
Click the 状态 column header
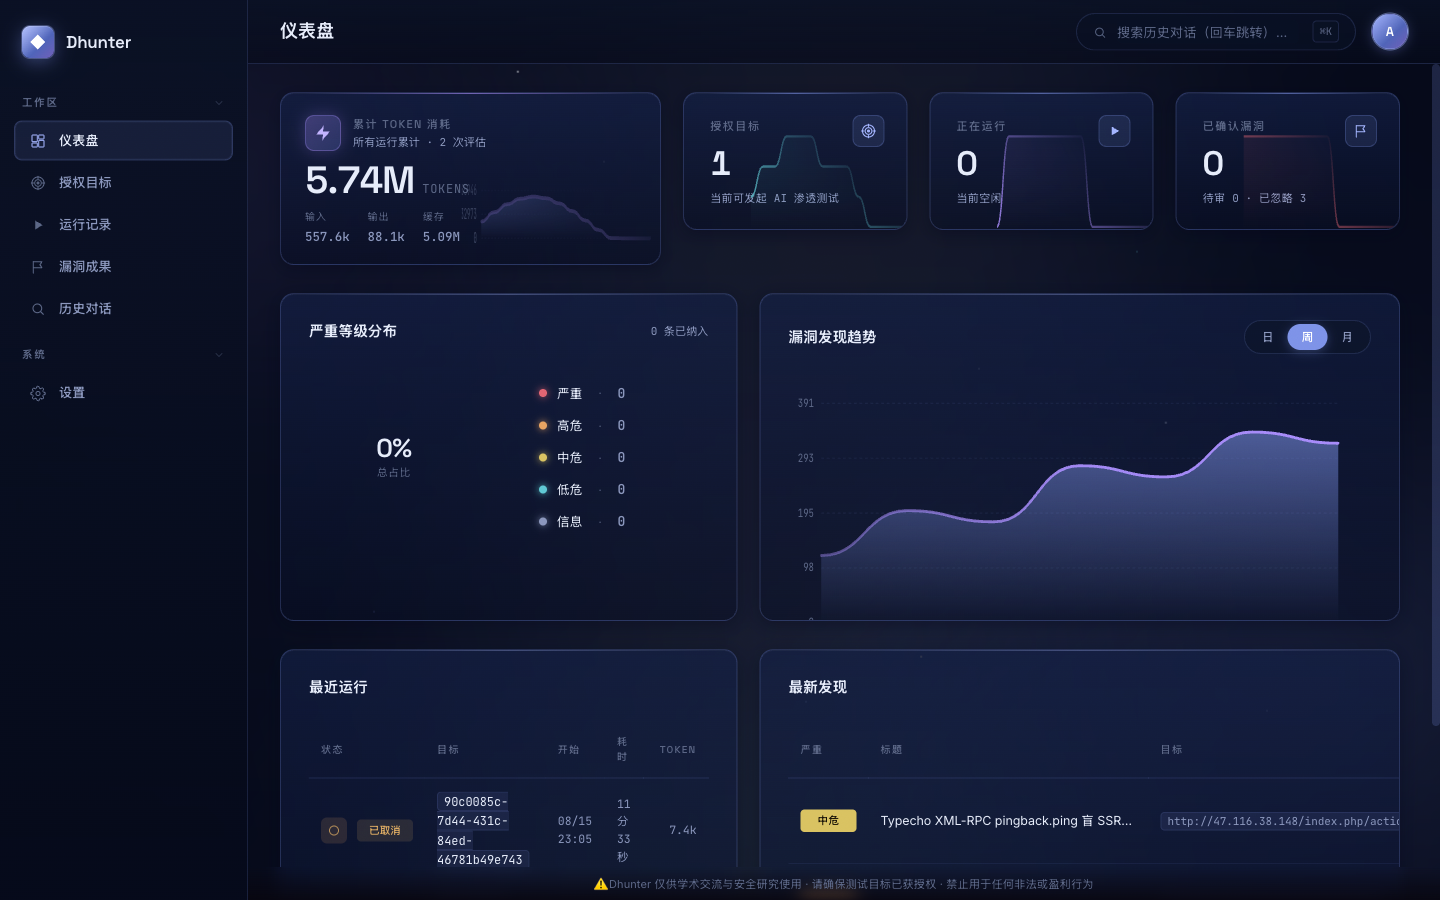[x=332, y=750]
